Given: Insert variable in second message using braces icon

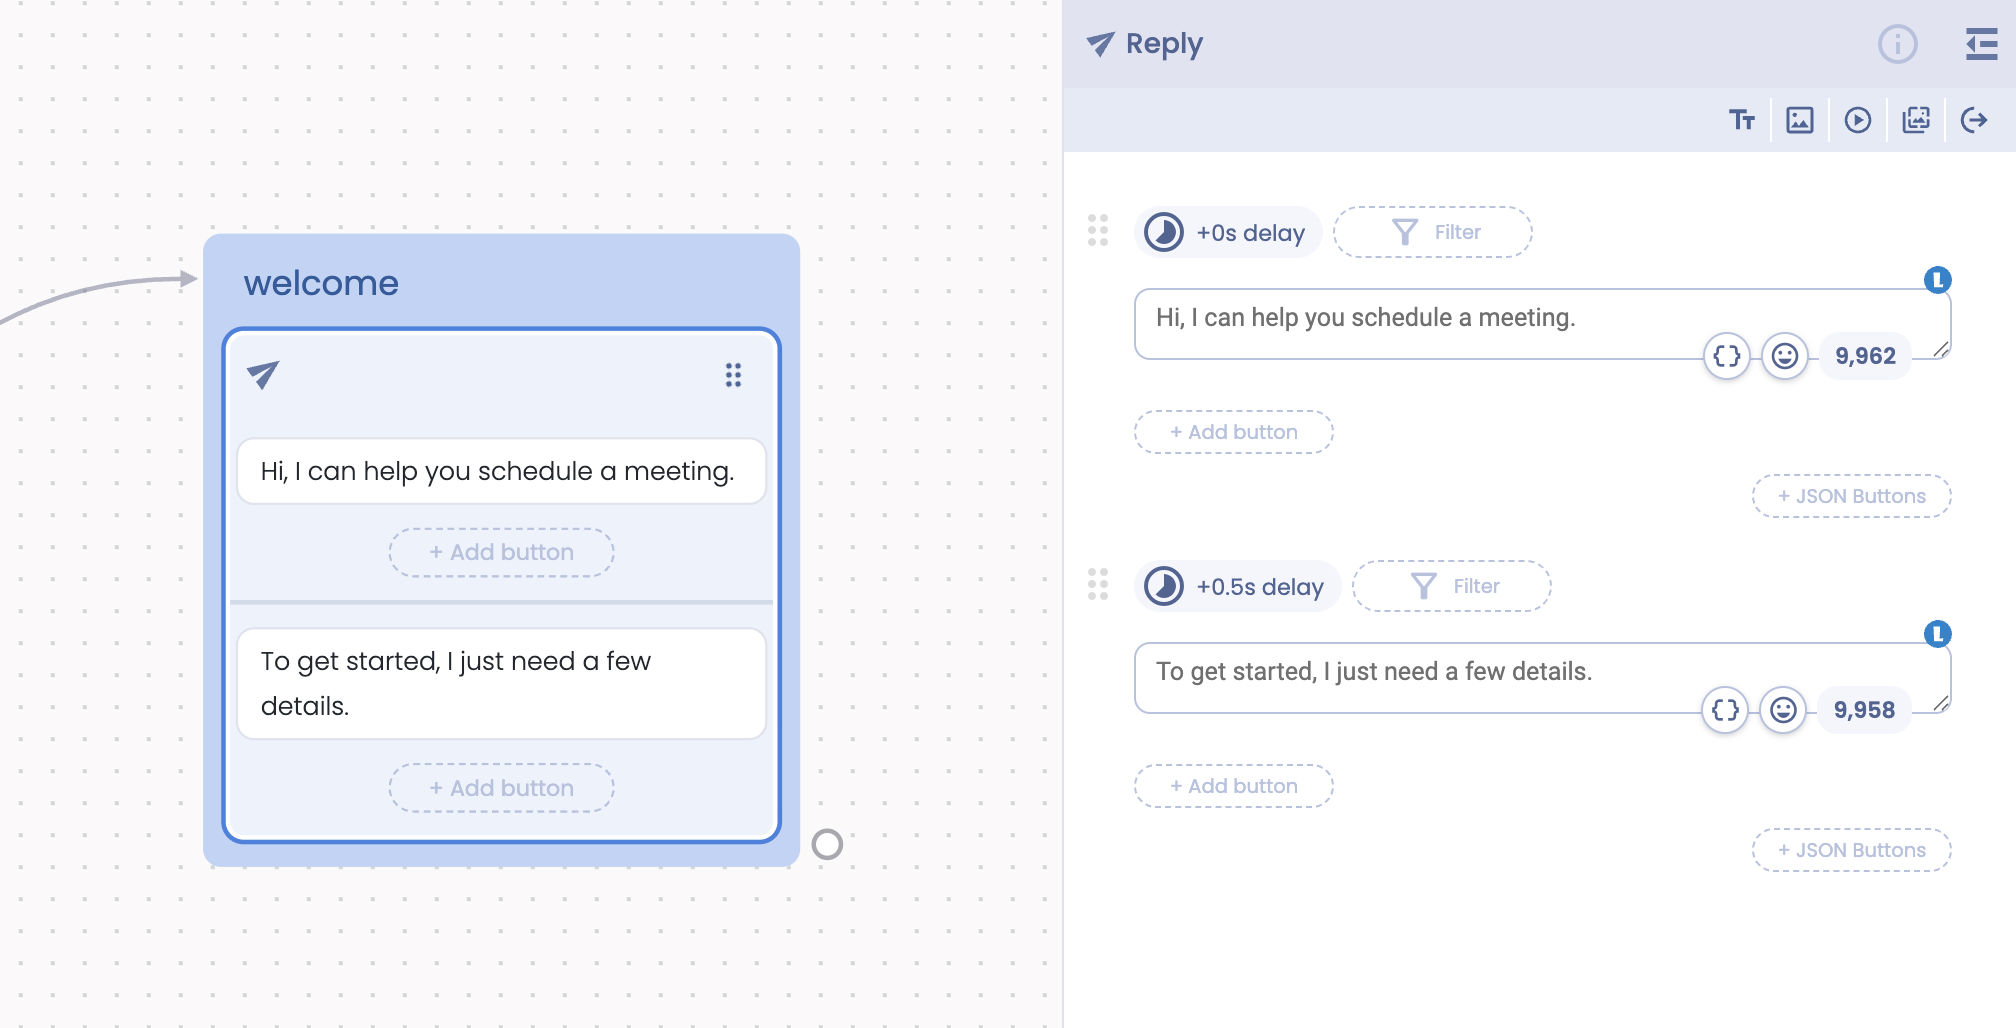Looking at the screenshot, I should [1725, 710].
